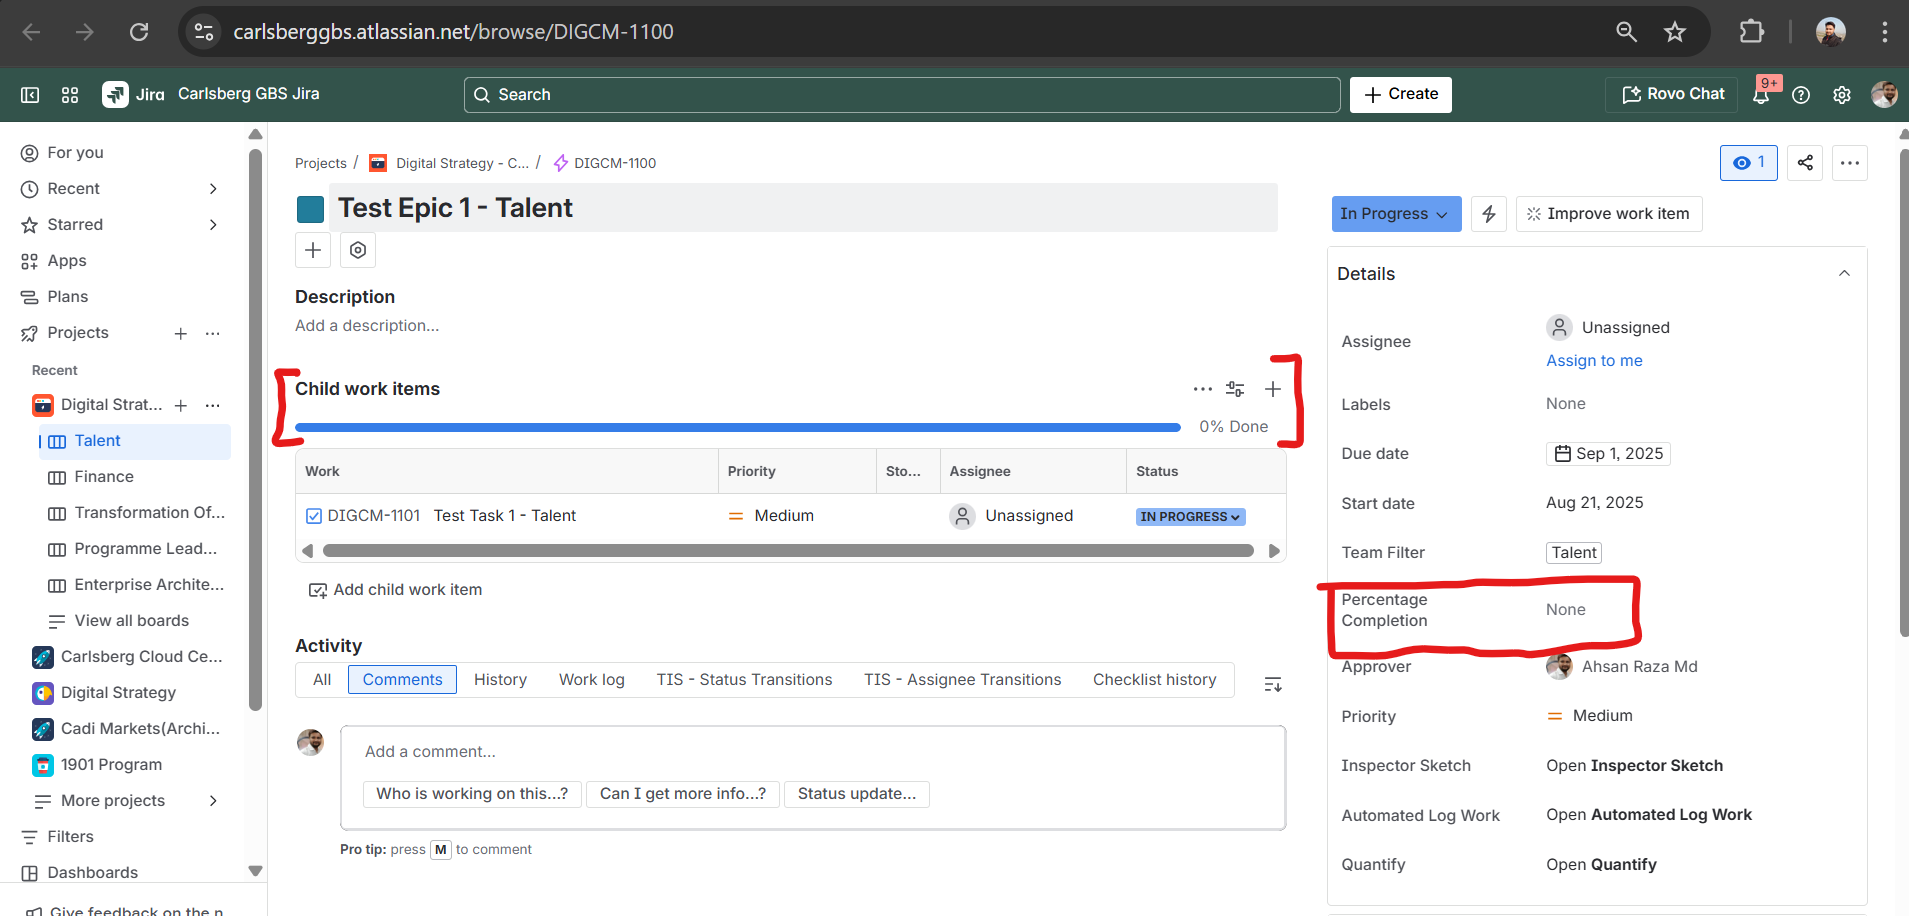Open child work items more options ellipsis
Viewport: 1909px width, 916px height.
[1202, 389]
